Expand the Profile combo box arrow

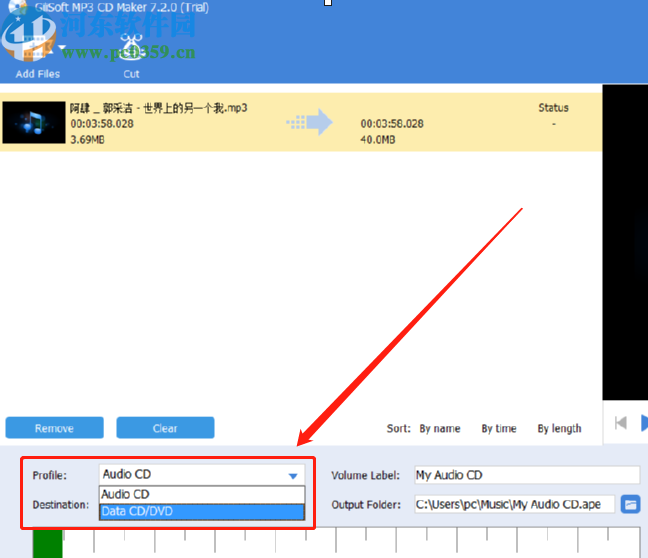pos(293,476)
